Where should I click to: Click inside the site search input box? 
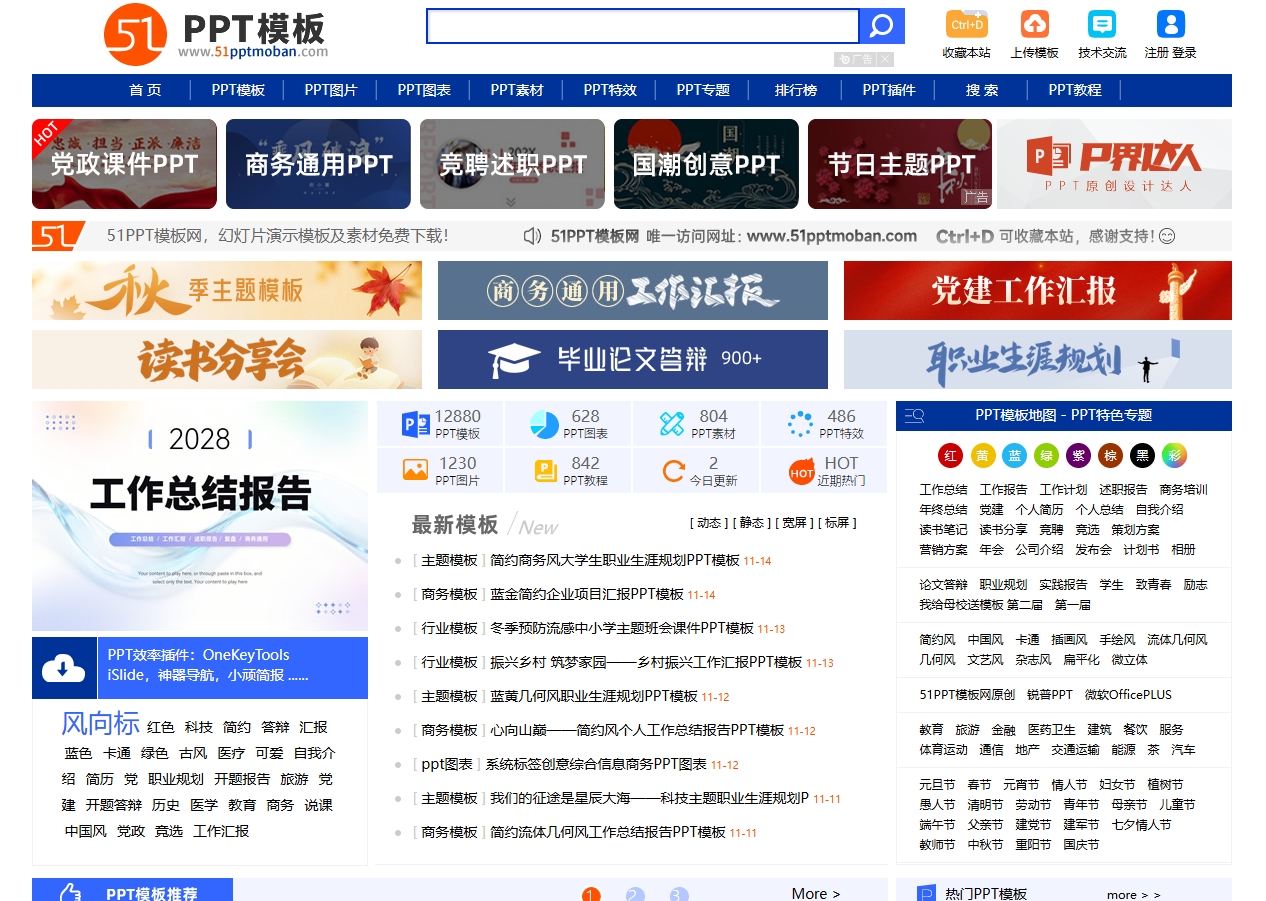click(x=642, y=26)
